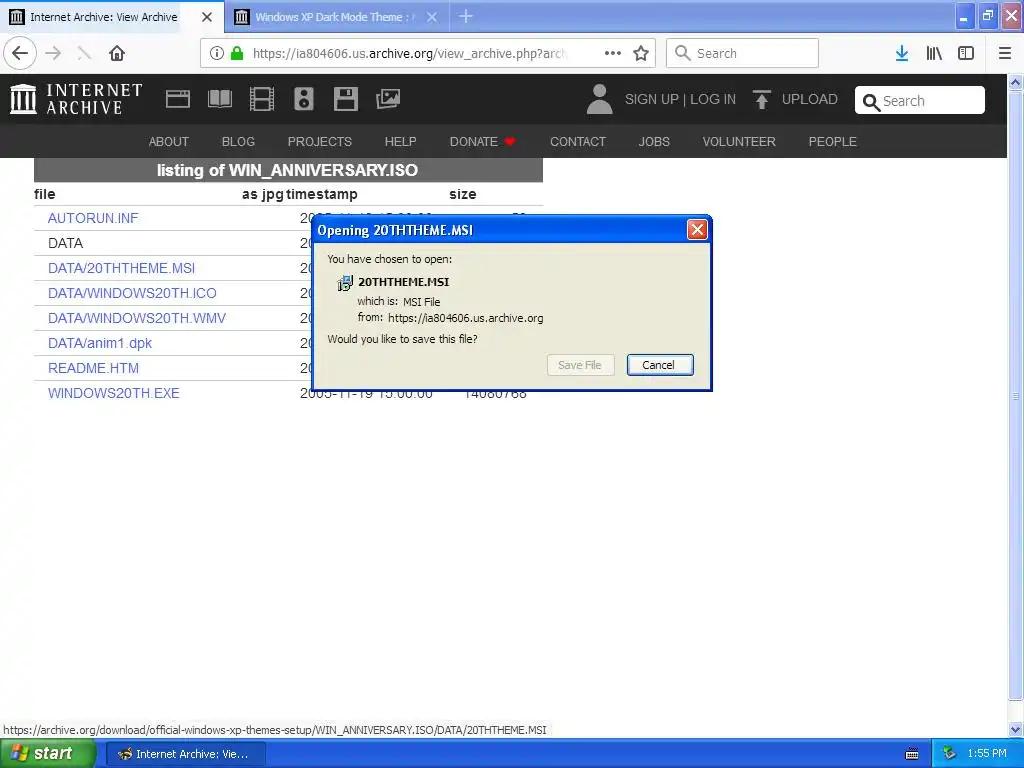Bookmark this page with the star
This screenshot has width=1024, height=768.
pyautogui.click(x=641, y=53)
